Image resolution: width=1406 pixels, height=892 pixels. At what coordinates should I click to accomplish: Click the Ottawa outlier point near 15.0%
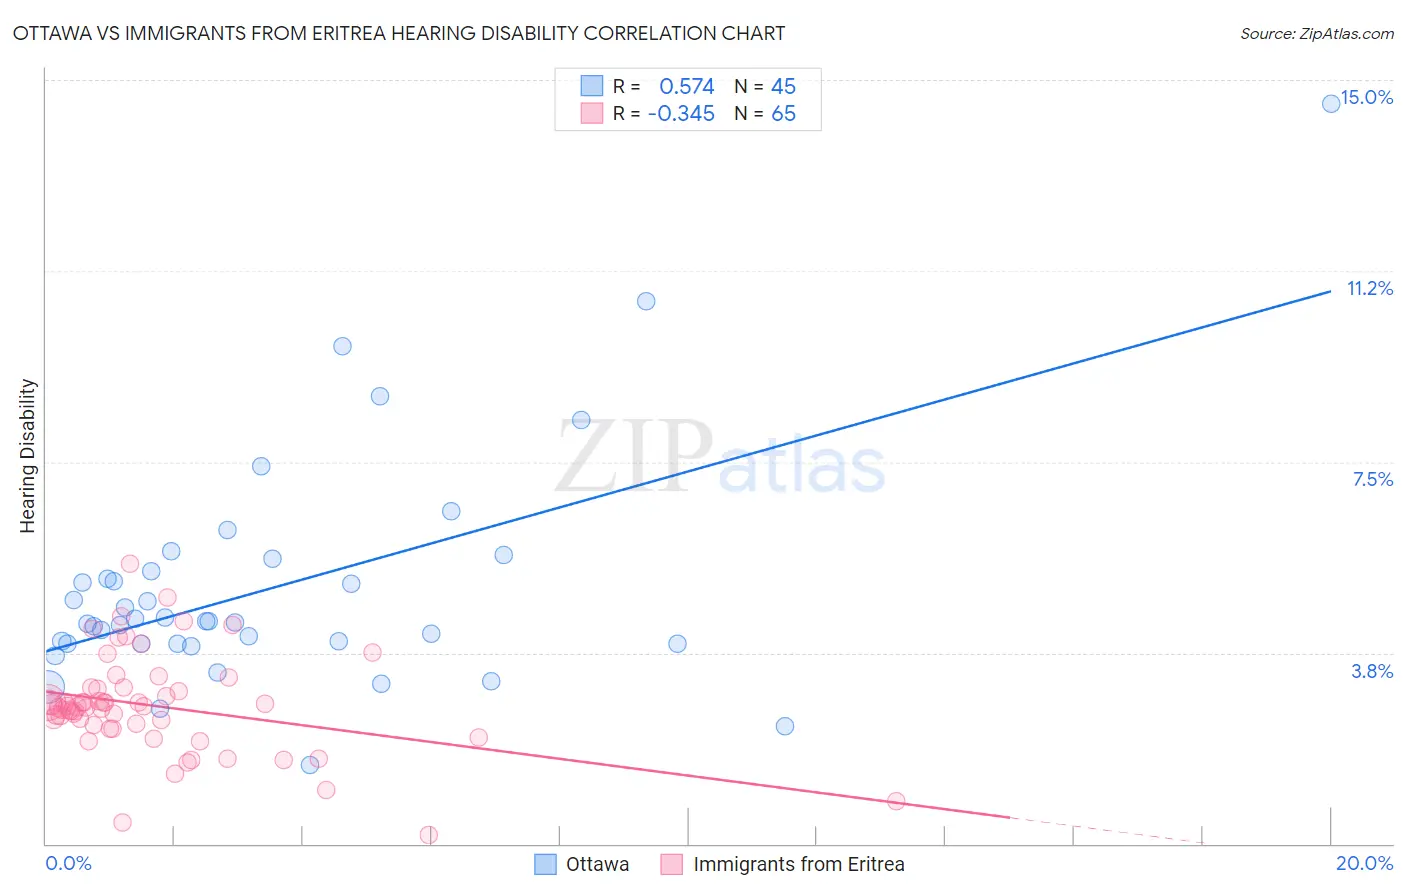[x=1331, y=103]
